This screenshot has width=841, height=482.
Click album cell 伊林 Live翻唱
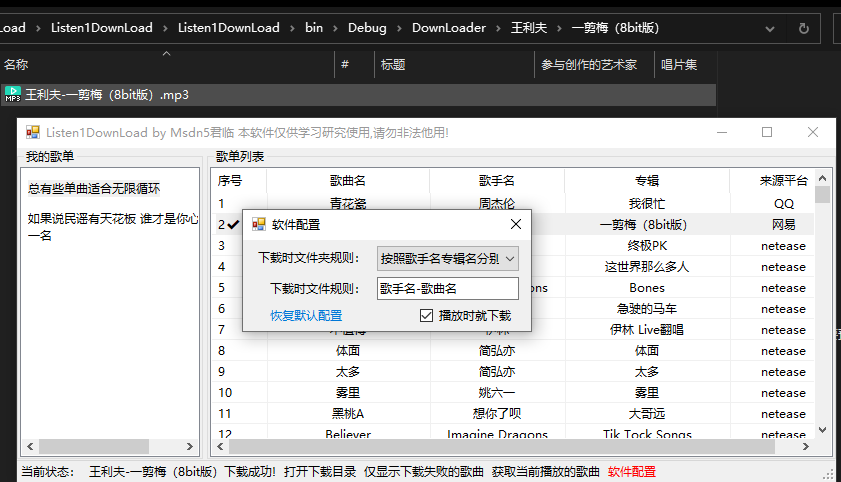(x=647, y=330)
